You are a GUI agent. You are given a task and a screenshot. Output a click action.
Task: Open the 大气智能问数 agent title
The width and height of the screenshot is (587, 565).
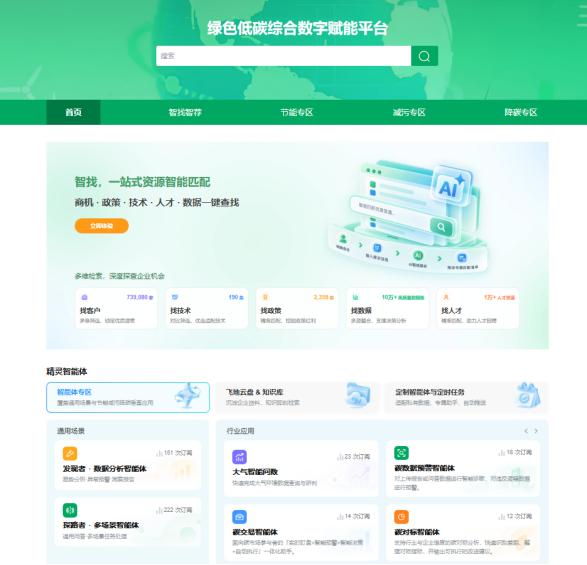pyautogui.click(x=255, y=472)
